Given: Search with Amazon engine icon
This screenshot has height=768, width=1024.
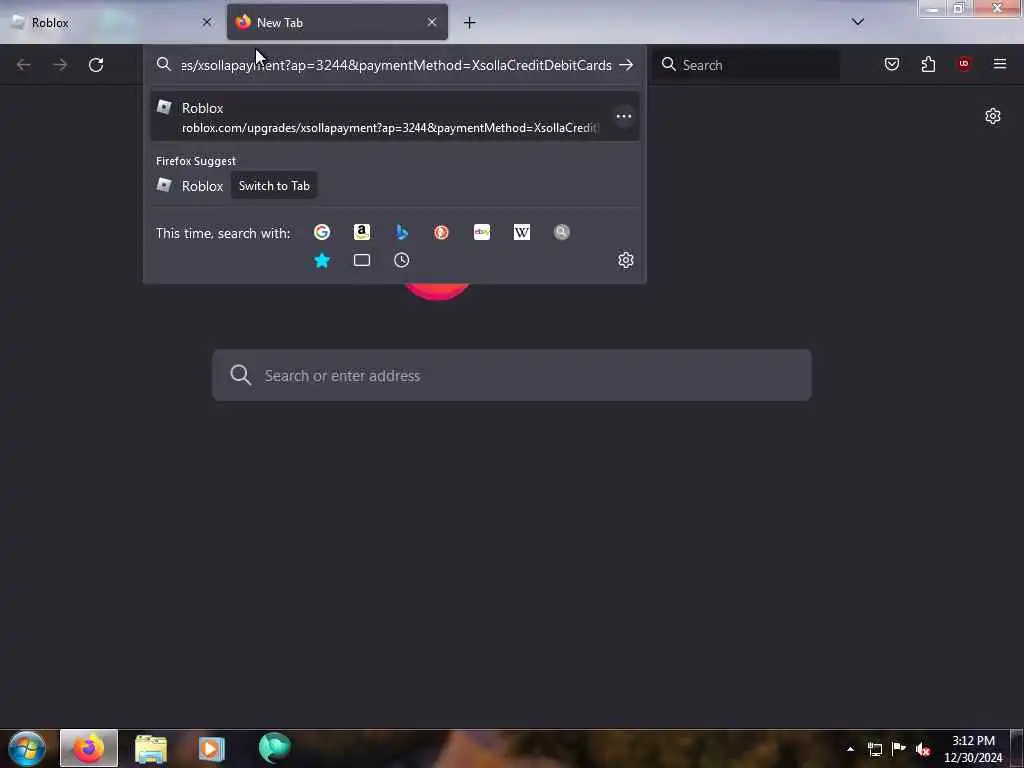Looking at the screenshot, I should coord(362,232).
